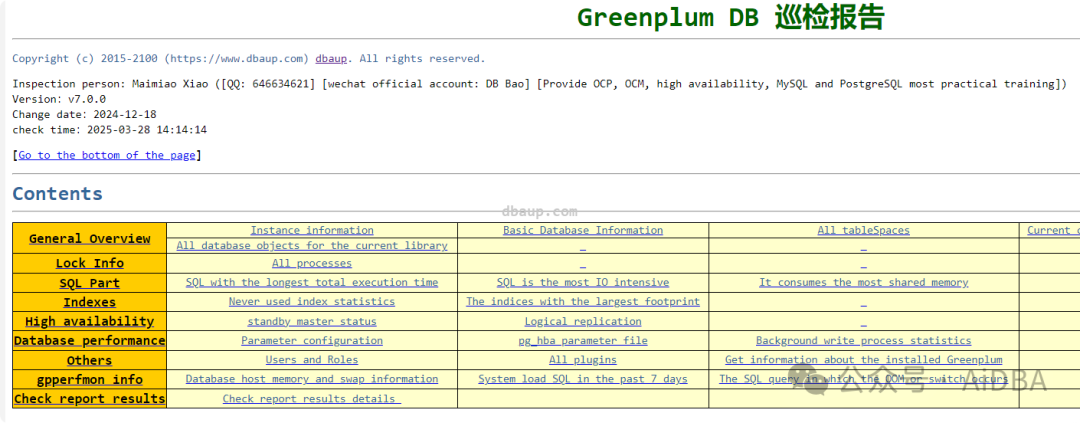Open the High availability section link
Viewport: 1080px width, 423px height.
click(90, 321)
